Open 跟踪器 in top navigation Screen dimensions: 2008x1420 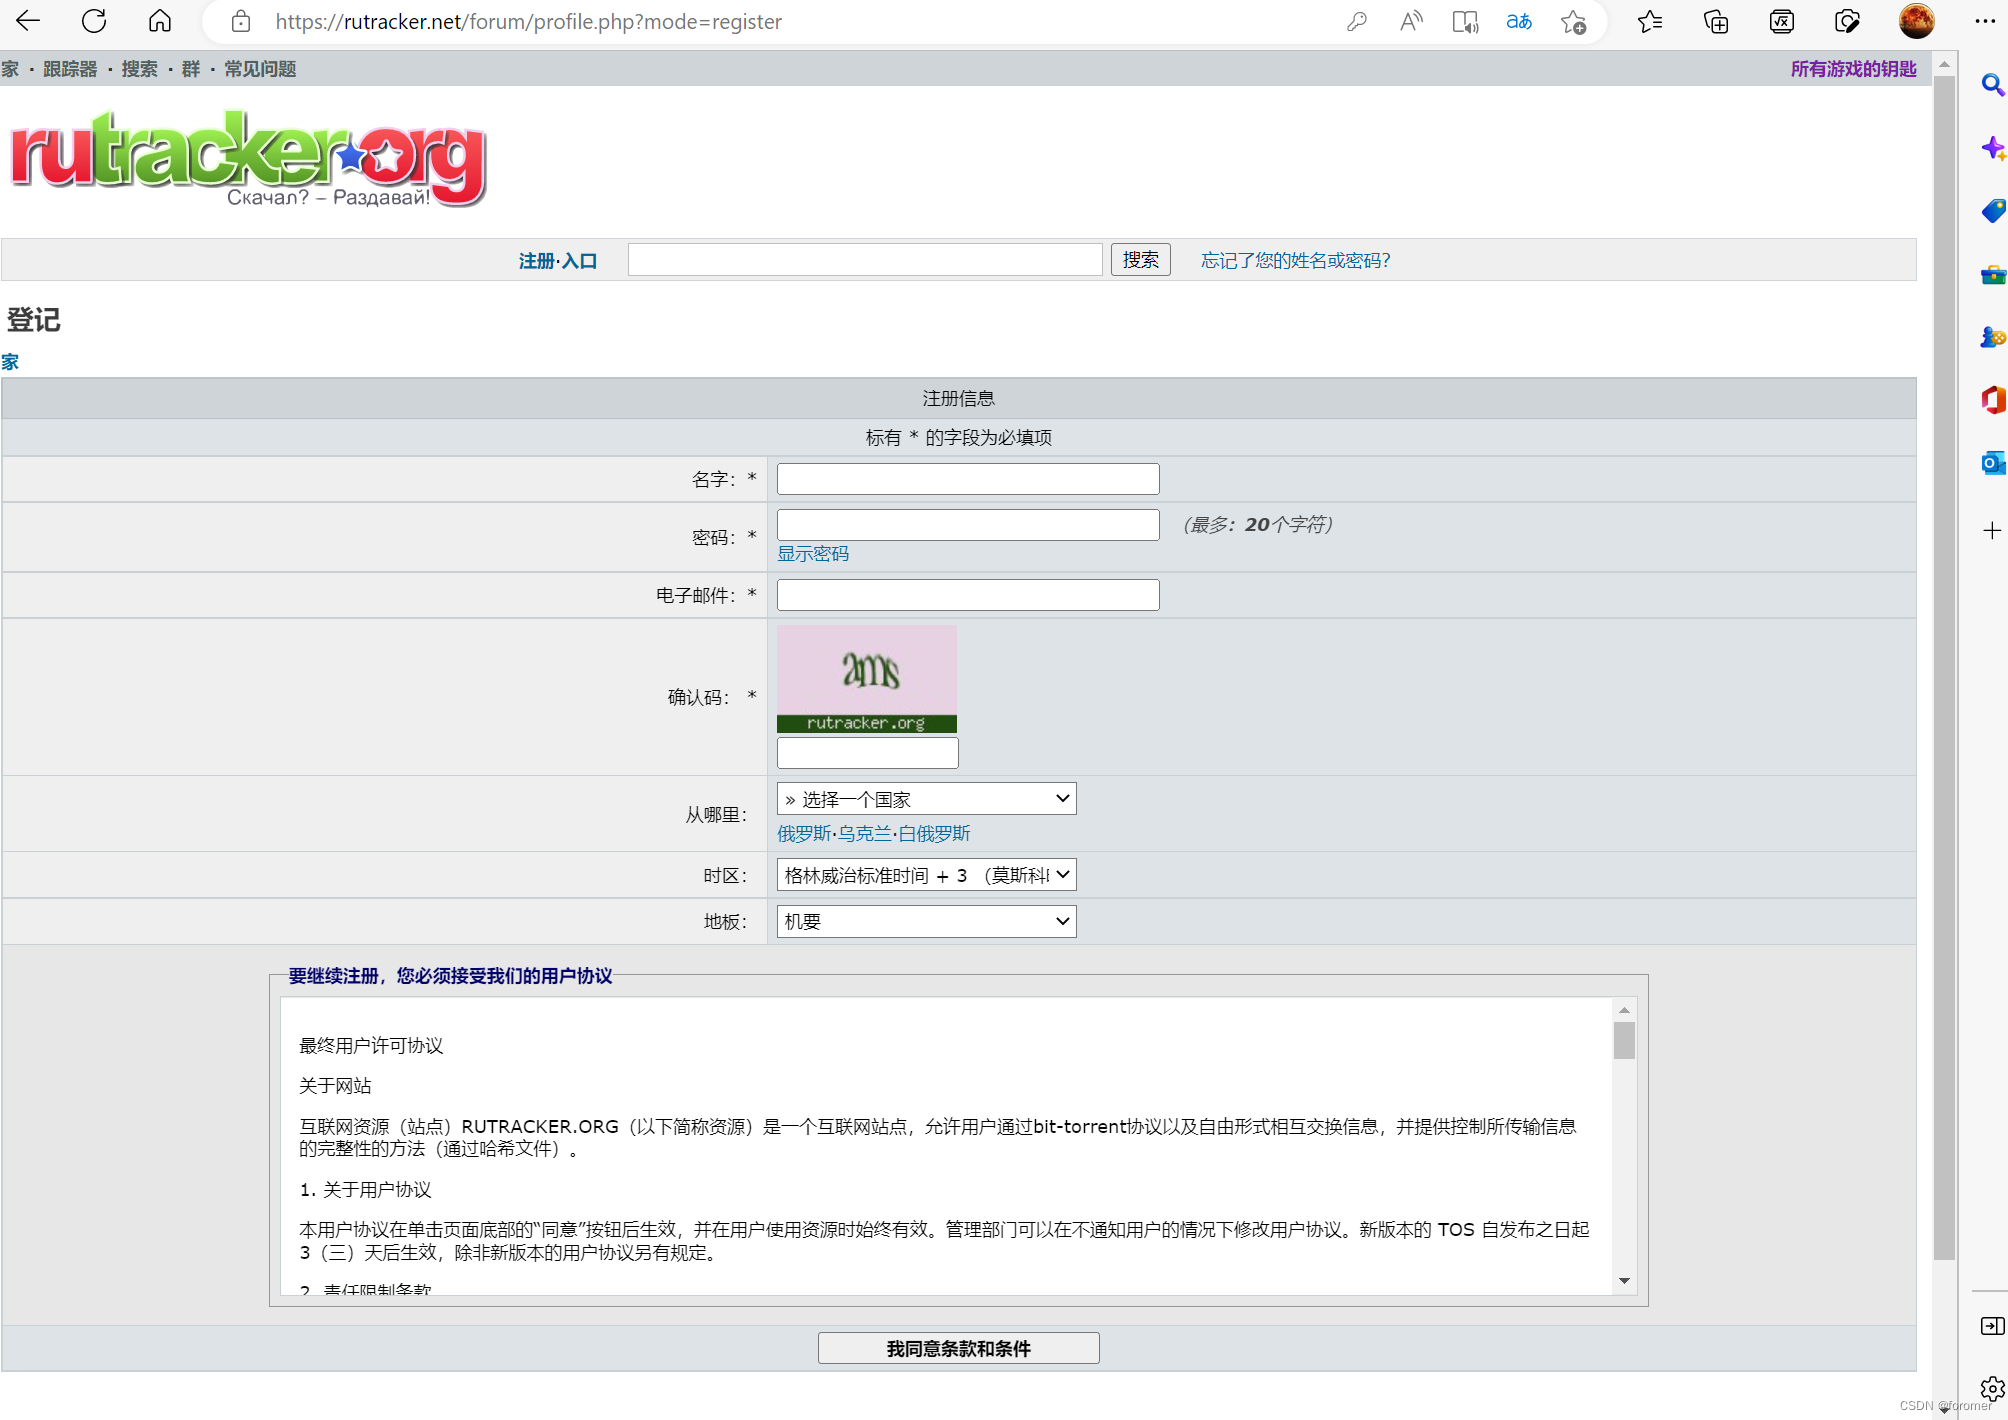click(70, 69)
